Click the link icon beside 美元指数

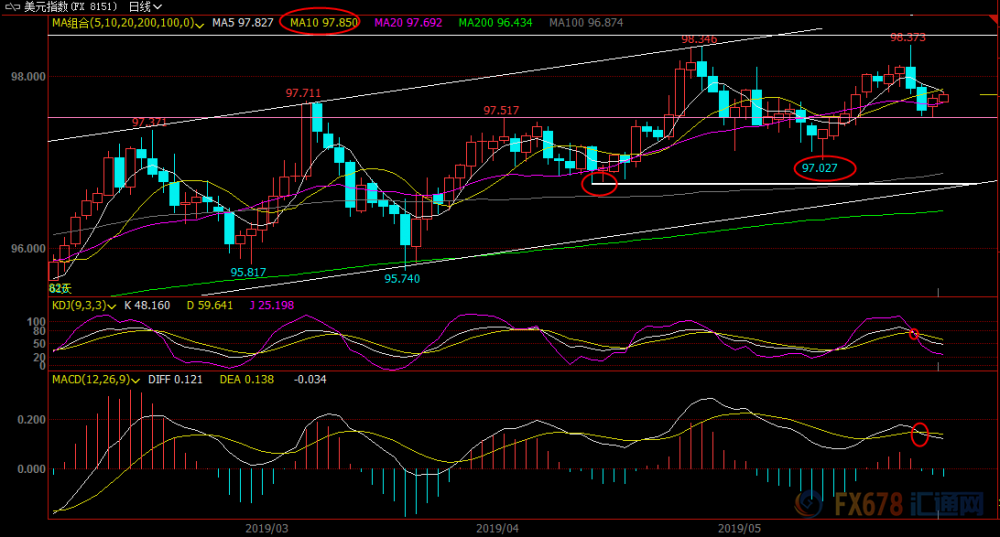(12, 7)
